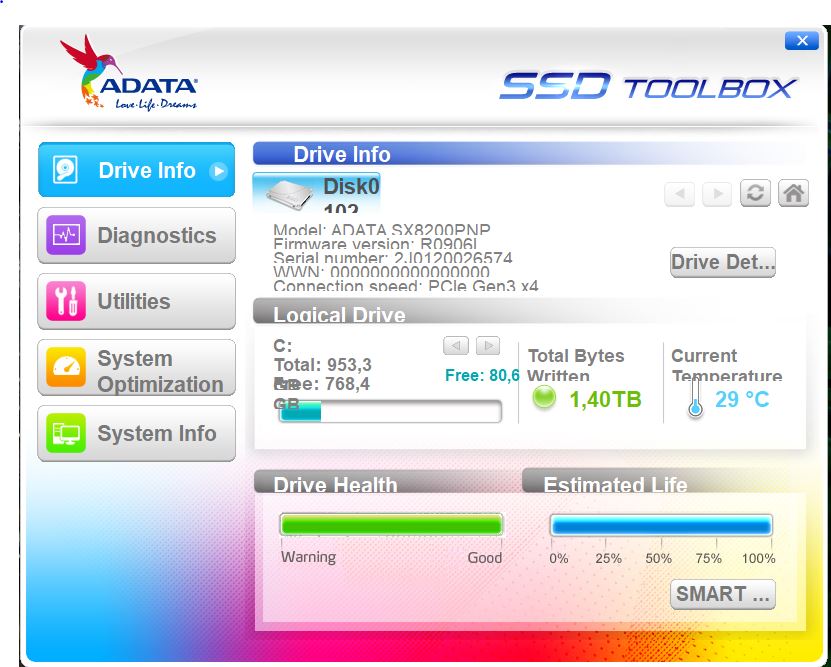Viewport: 831px width, 667px height.
Task: Click the ADATA hummingbird logo
Action: point(129,73)
